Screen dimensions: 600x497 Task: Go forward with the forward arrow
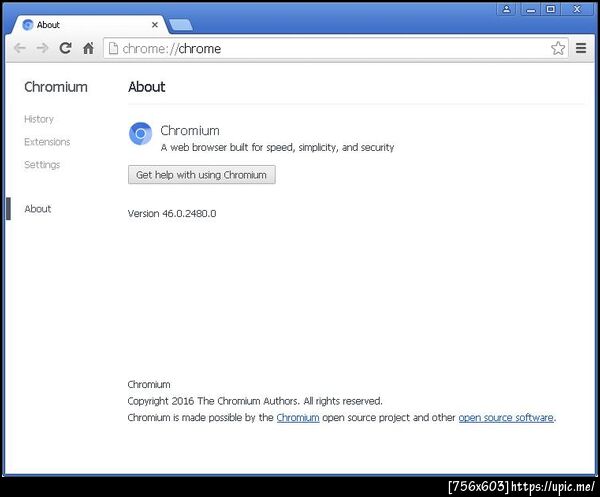[42, 48]
